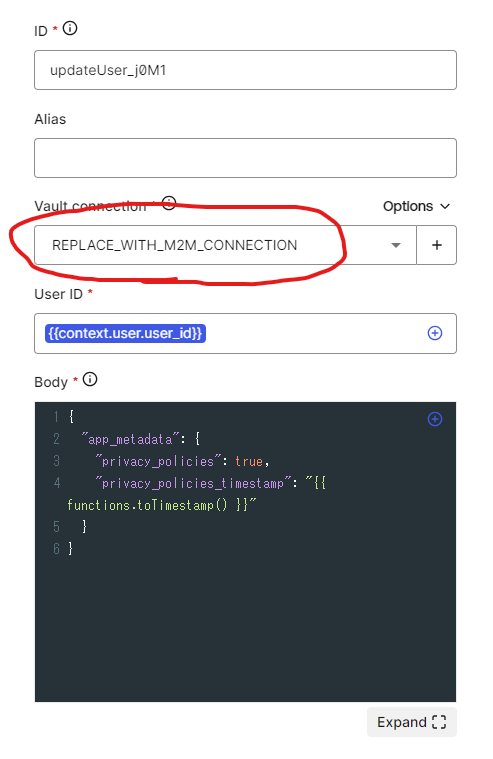
Task: Click the expand brackets icon below Body editor
Action: click(x=439, y=722)
